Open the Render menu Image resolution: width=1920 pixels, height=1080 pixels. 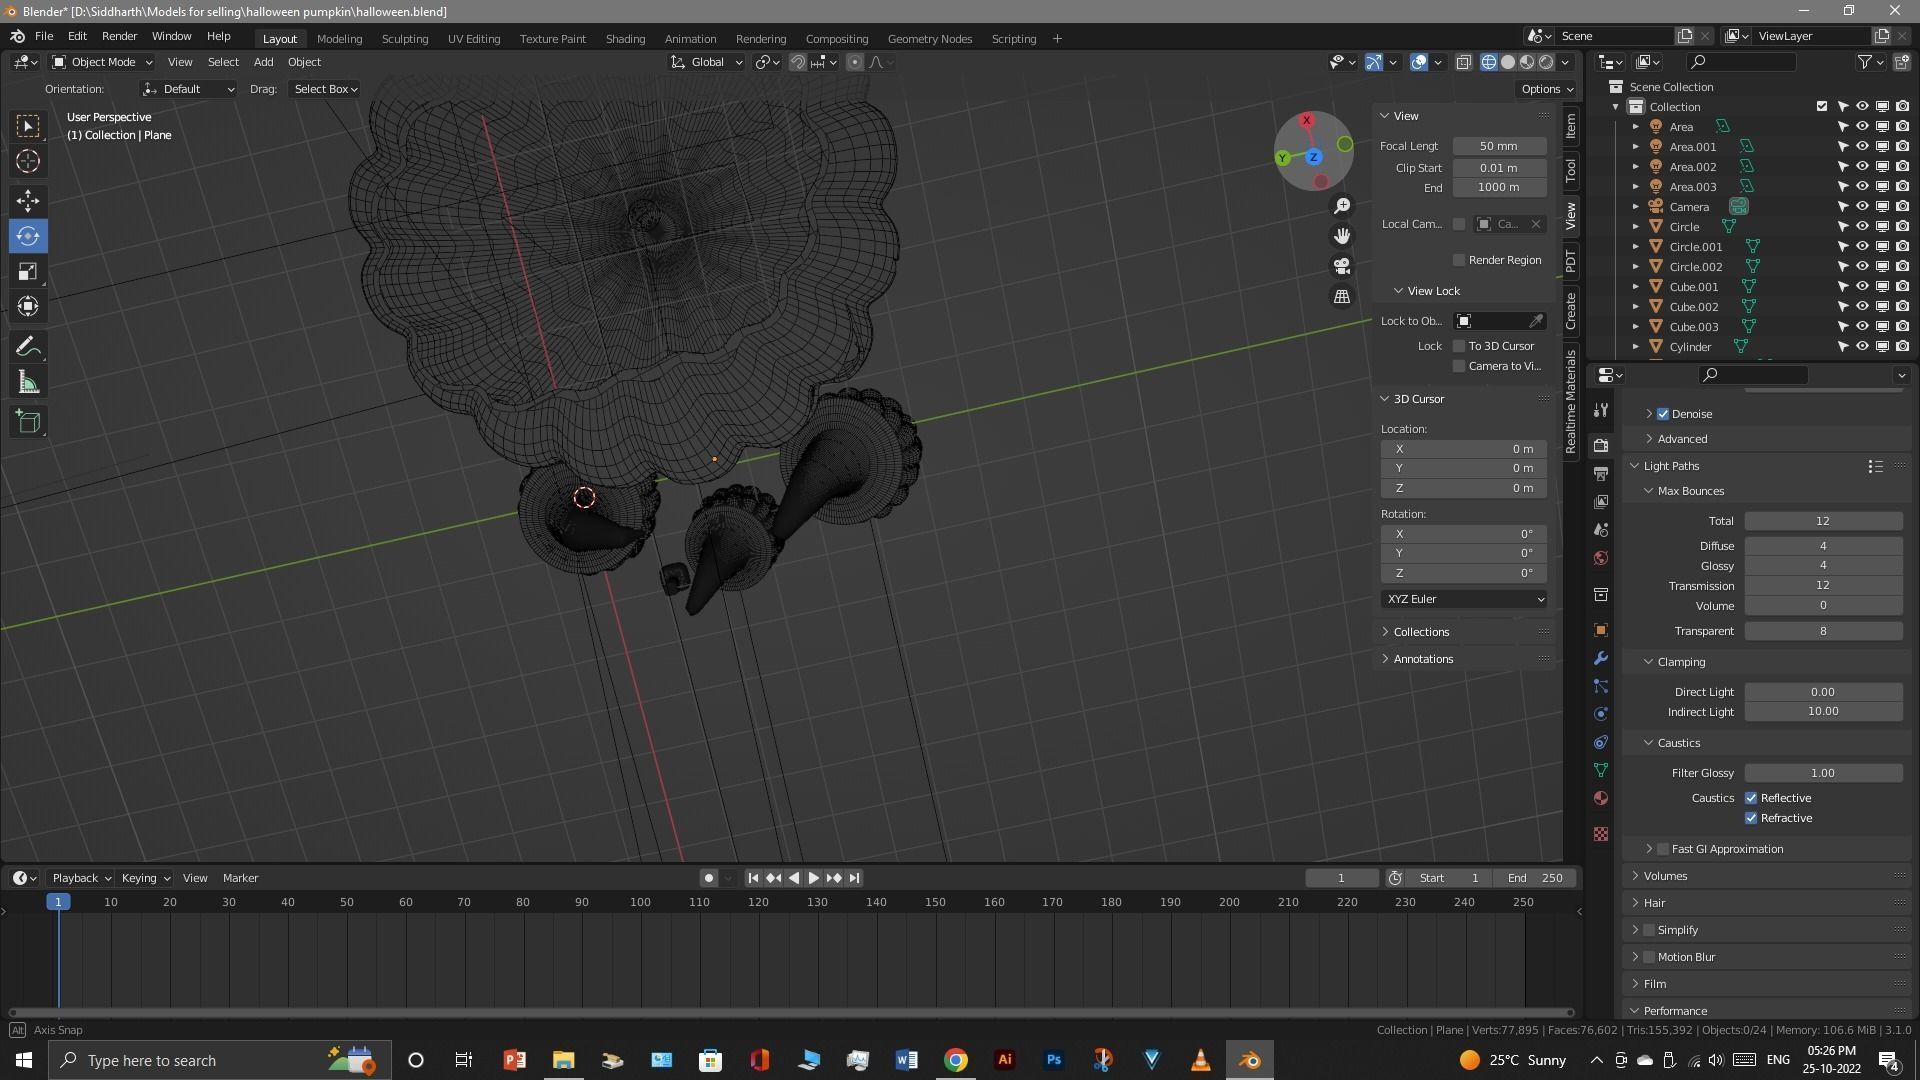coord(119,36)
